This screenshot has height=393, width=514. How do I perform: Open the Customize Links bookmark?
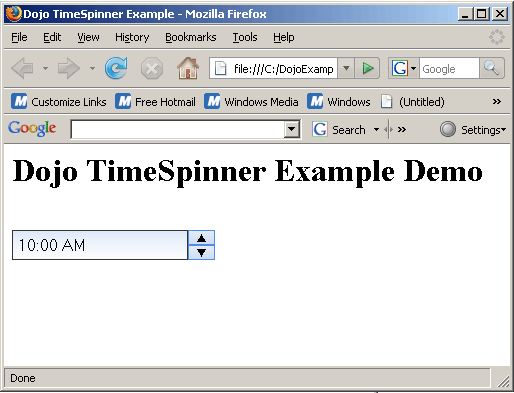(59, 101)
